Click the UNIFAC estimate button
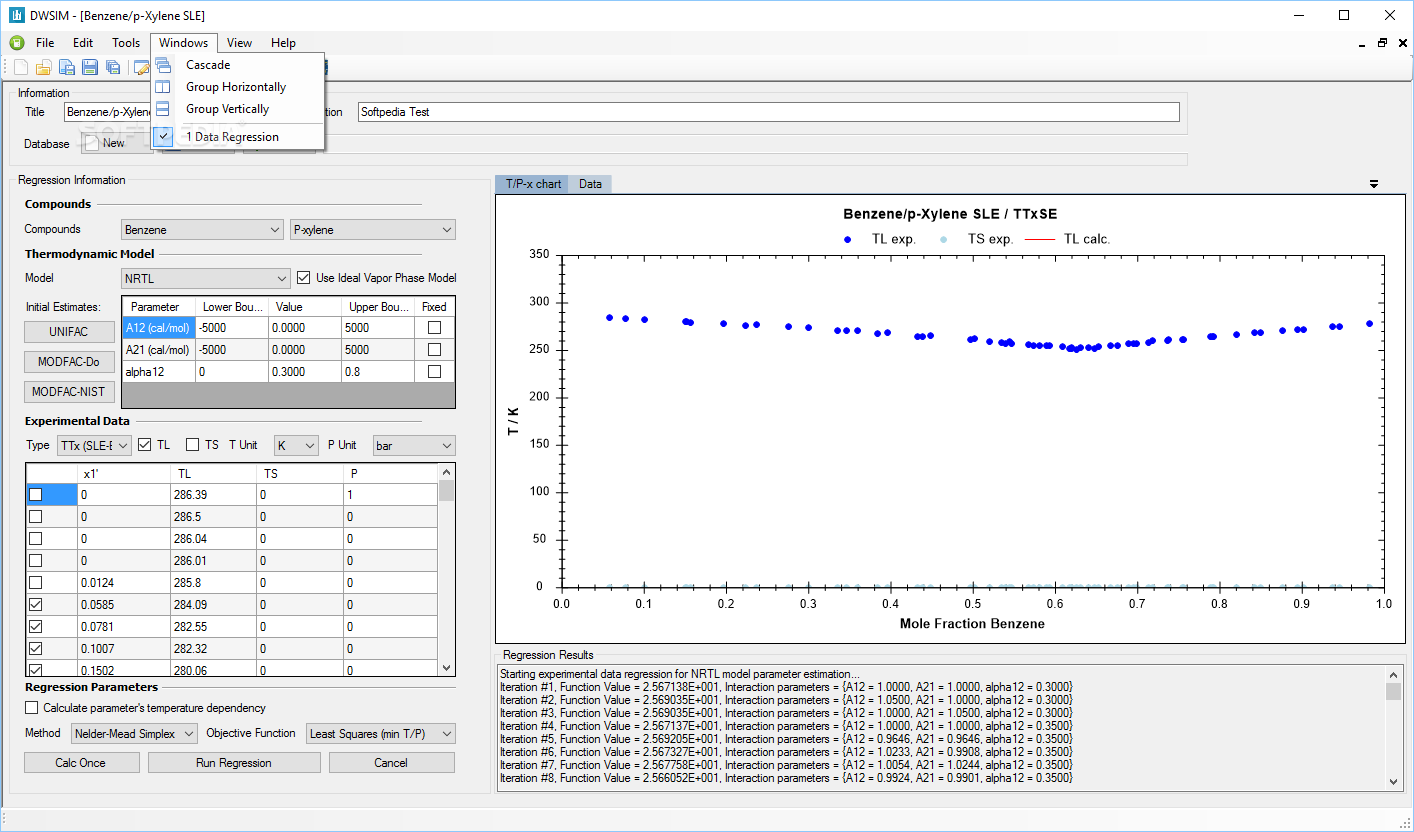Image resolution: width=1414 pixels, height=832 pixels. 69,332
